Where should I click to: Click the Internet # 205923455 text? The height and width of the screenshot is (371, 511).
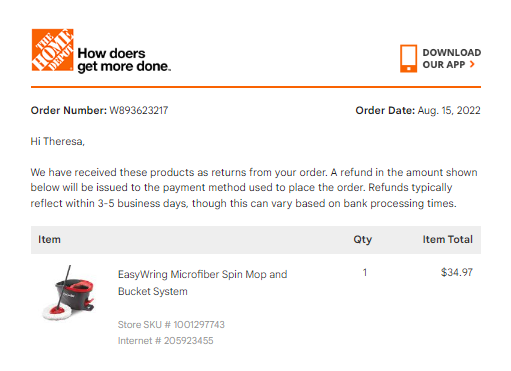tap(165, 341)
